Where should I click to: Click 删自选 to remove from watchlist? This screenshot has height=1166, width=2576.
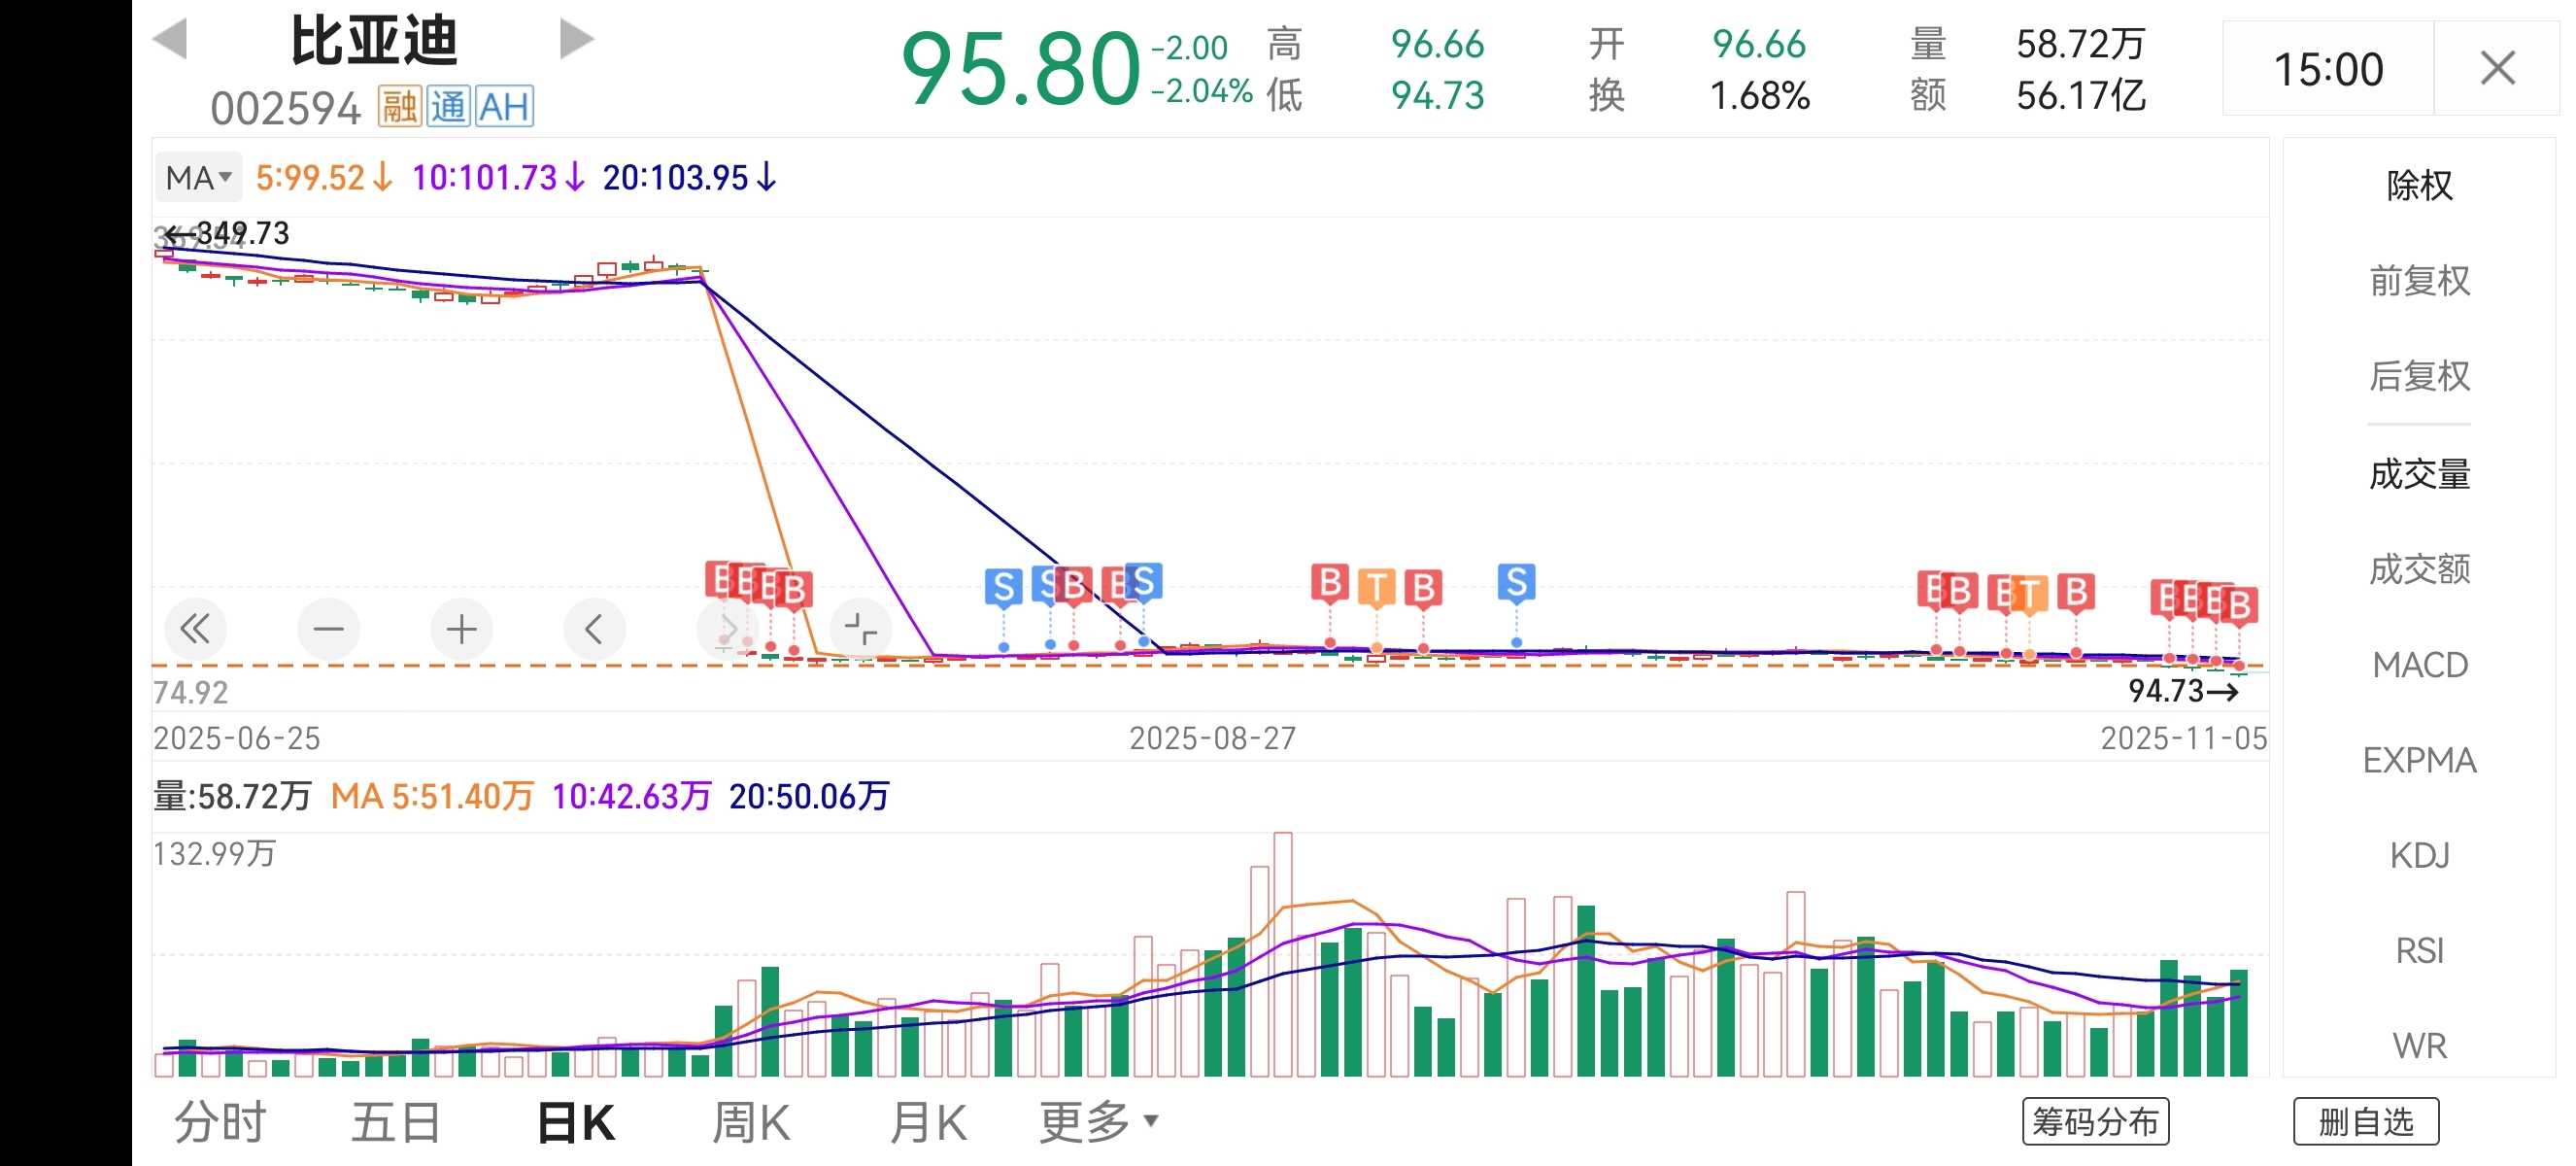click(2365, 1122)
